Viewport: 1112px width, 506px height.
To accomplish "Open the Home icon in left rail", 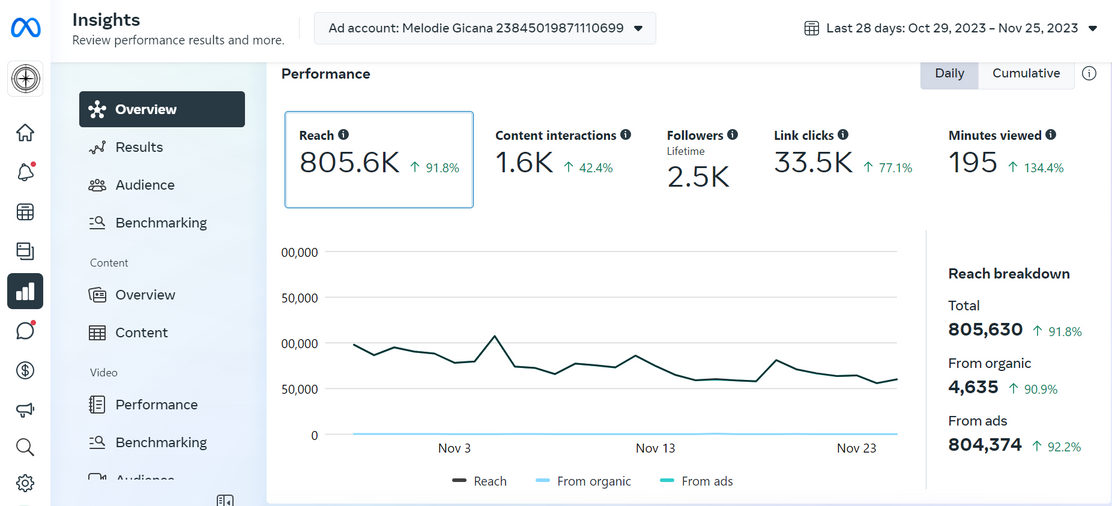I will coord(25,133).
